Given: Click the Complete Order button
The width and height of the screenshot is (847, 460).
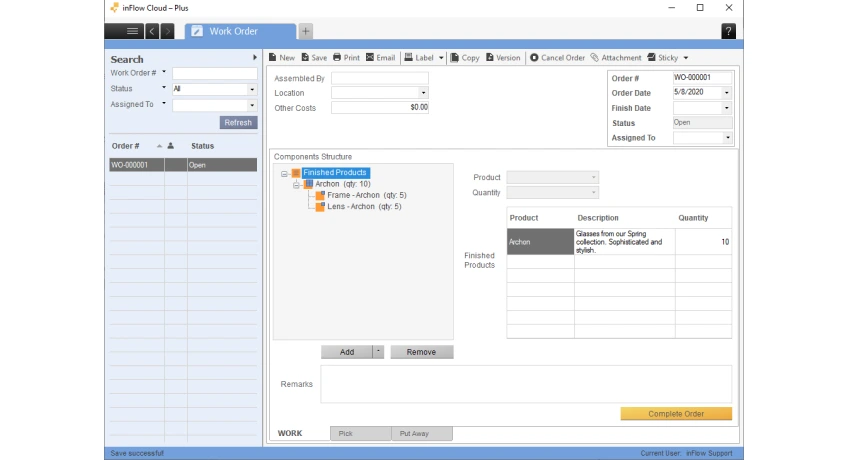Looking at the screenshot, I should click(676, 414).
